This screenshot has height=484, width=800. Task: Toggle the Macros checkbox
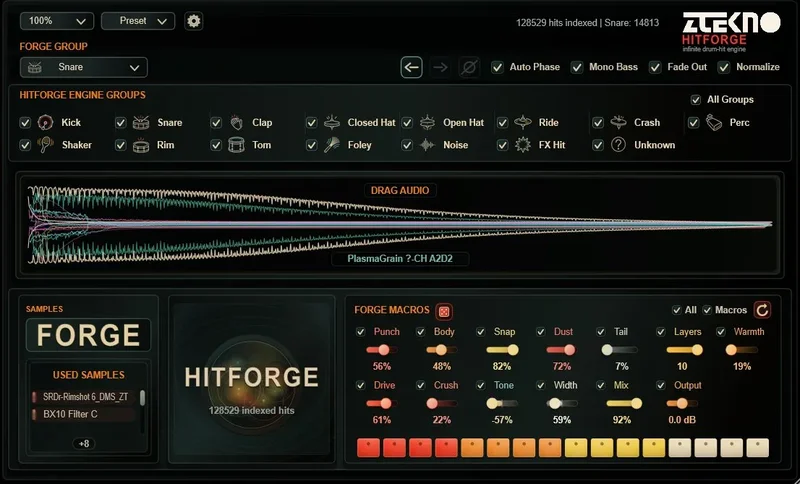(707, 310)
